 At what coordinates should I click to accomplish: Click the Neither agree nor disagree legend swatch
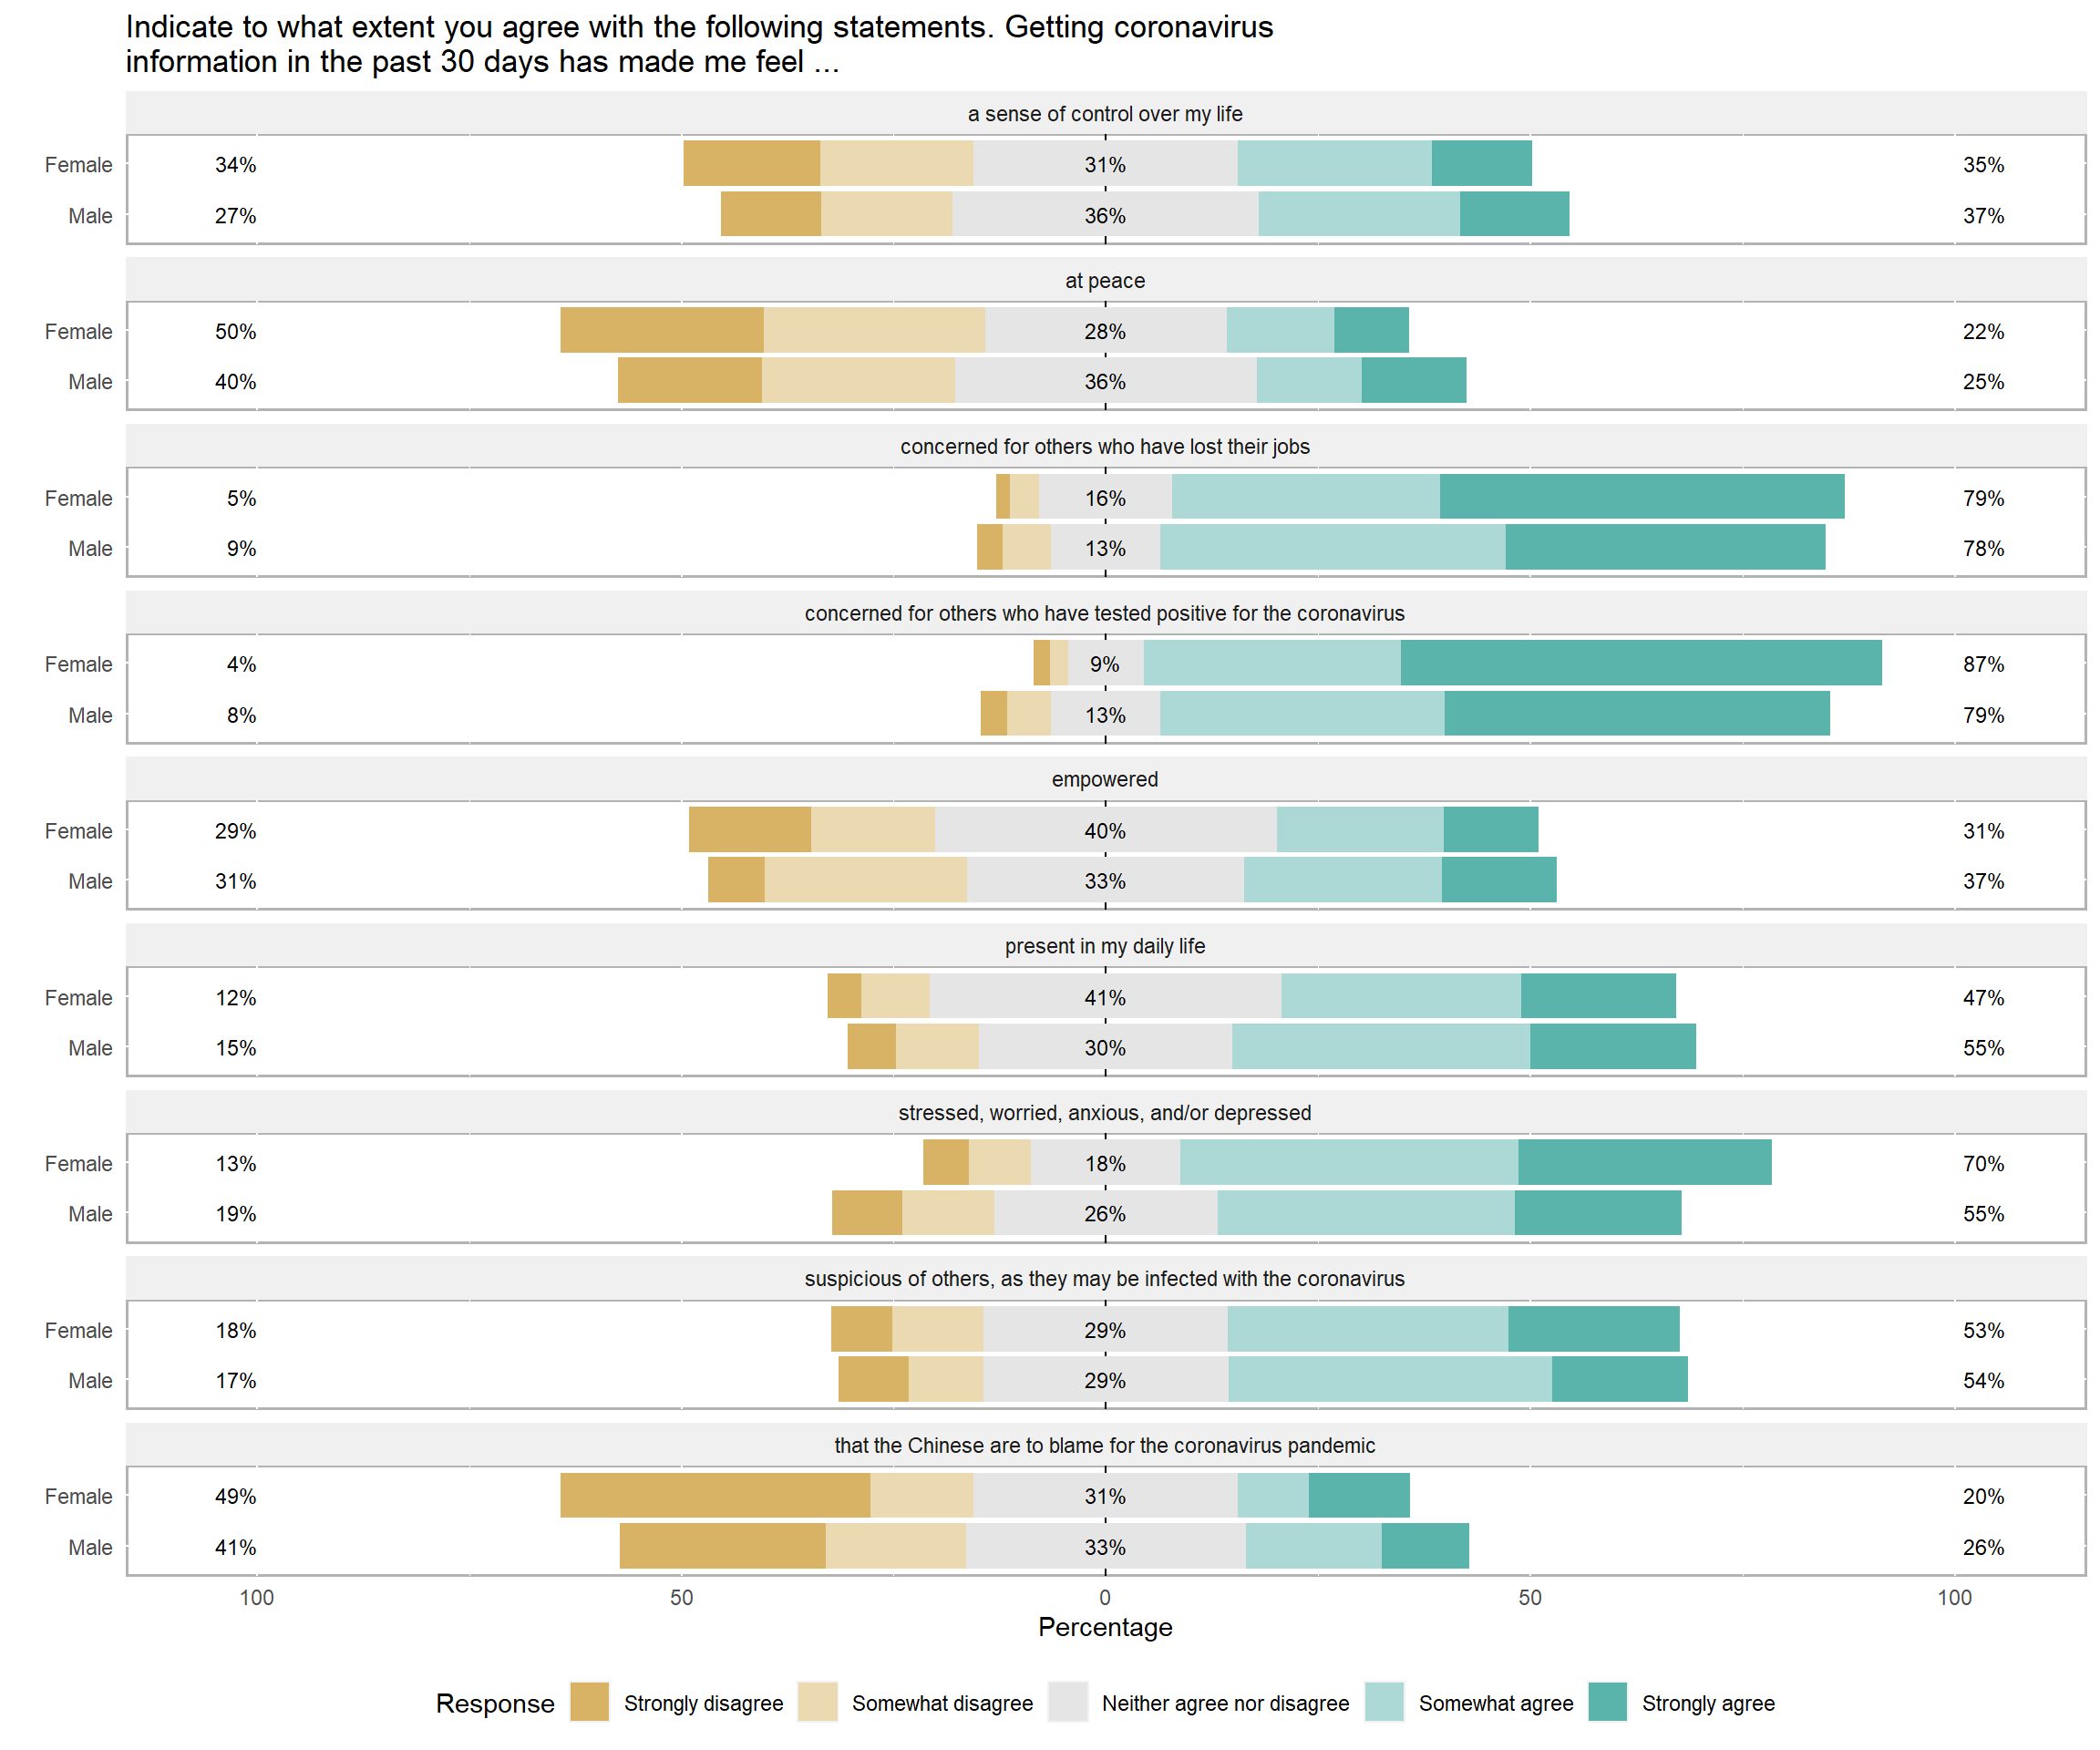(1067, 1702)
